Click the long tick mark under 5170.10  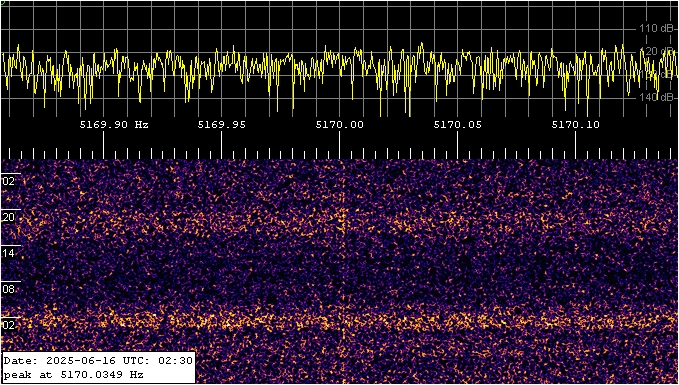(576, 145)
